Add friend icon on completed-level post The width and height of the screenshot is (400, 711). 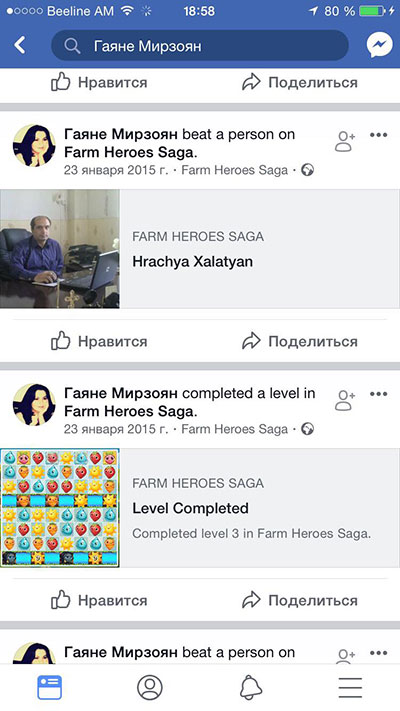tap(345, 400)
